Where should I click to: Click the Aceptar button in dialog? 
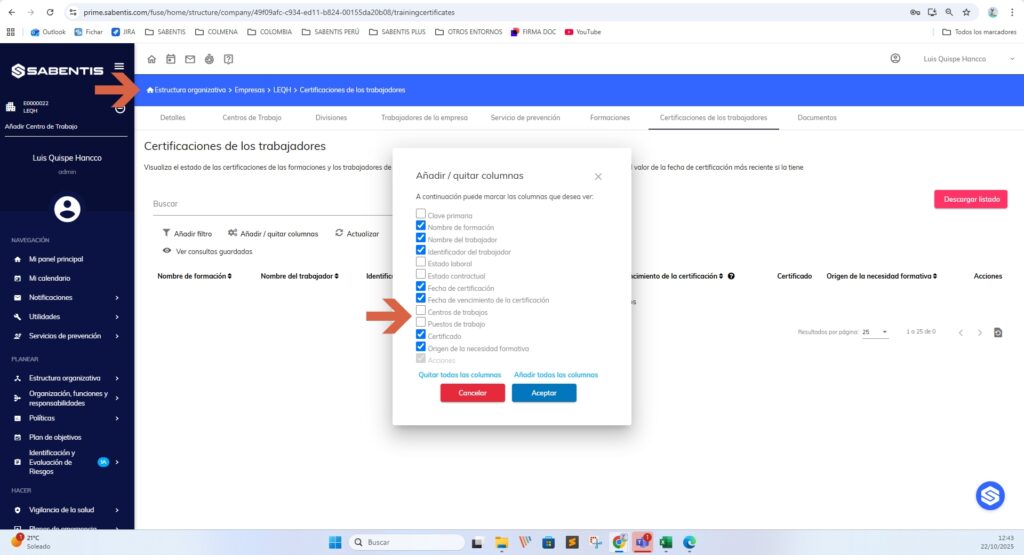click(544, 393)
